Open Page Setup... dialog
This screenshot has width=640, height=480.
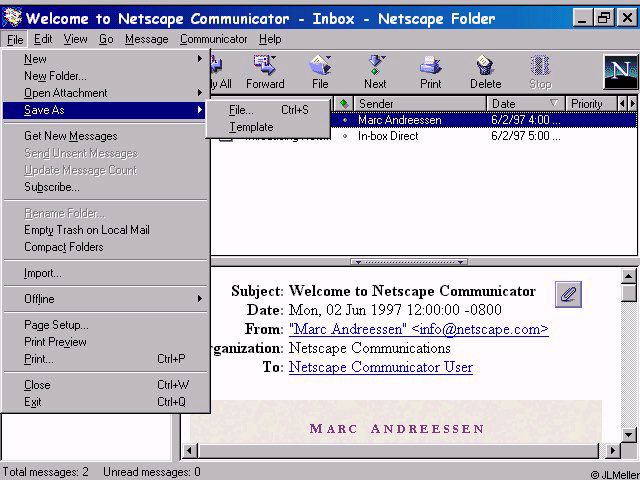104,325
